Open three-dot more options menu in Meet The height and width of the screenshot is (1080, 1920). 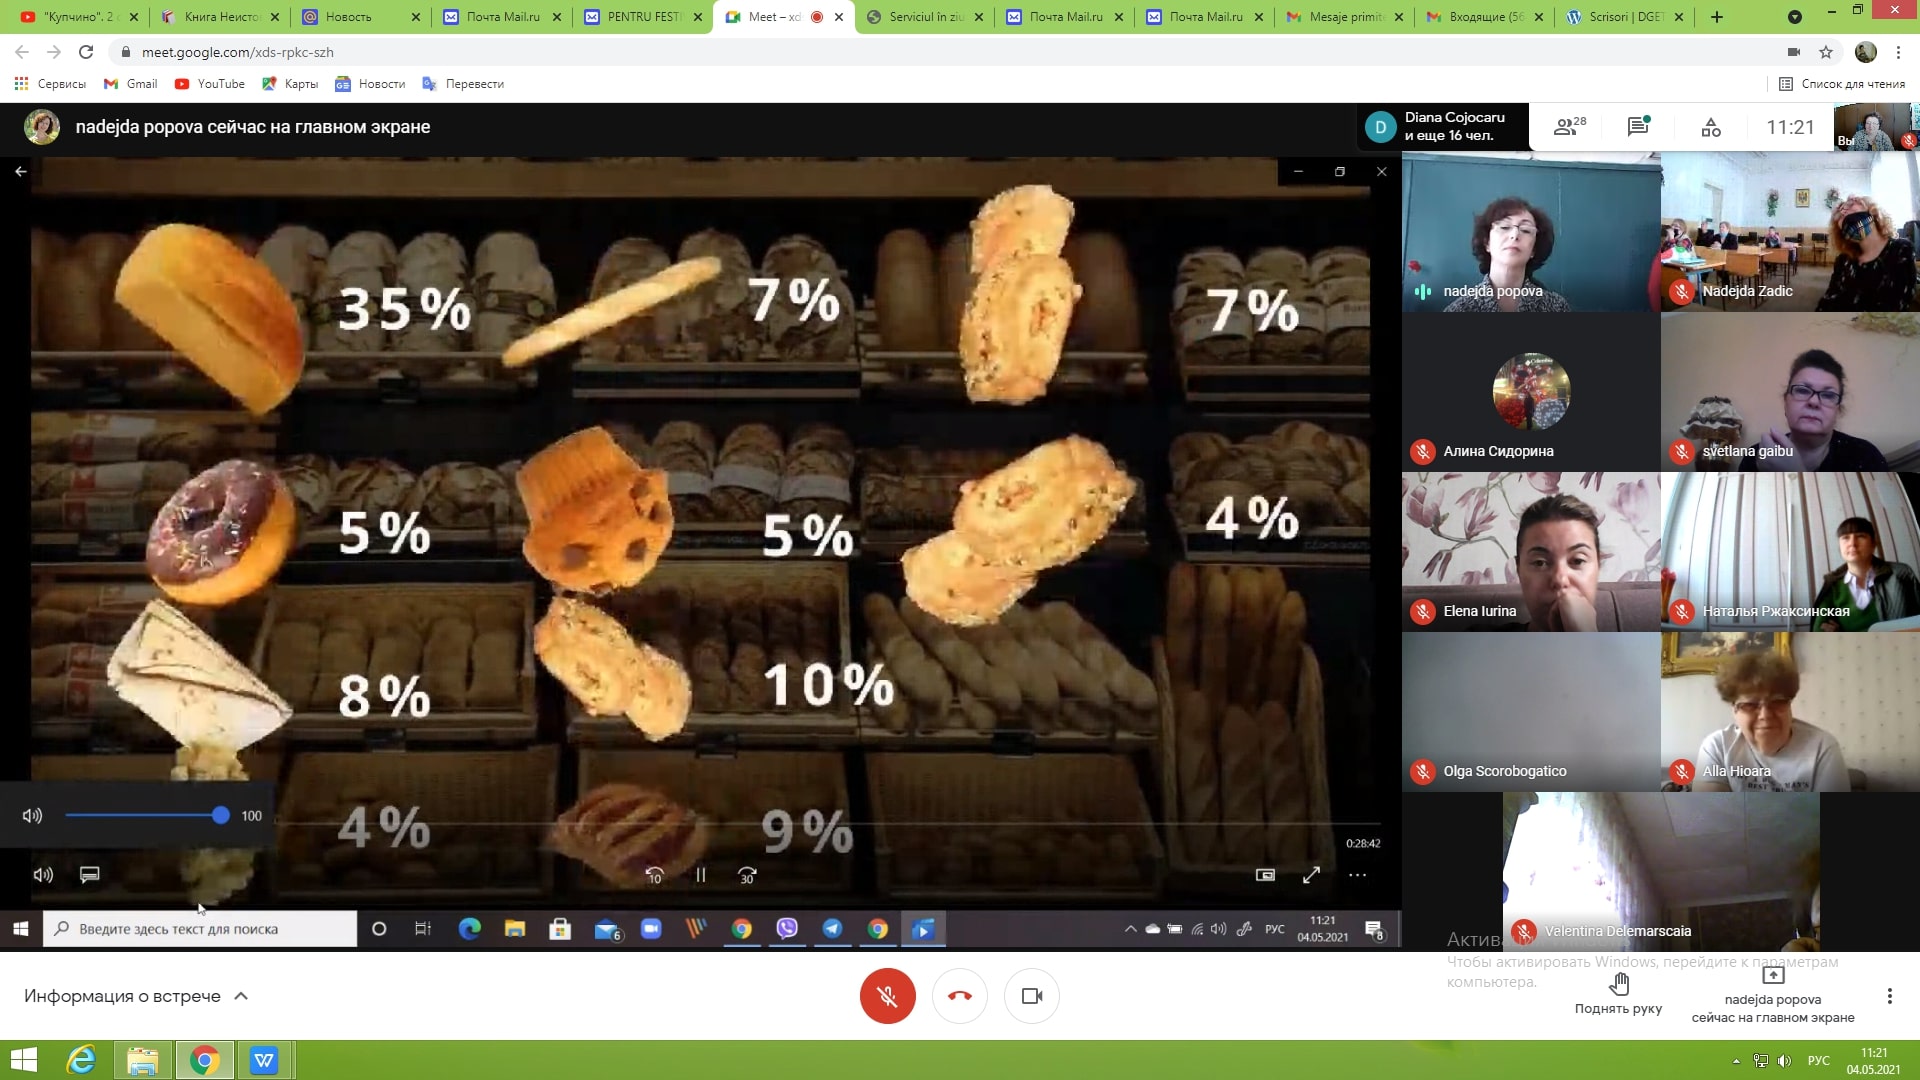coord(1889,996)
